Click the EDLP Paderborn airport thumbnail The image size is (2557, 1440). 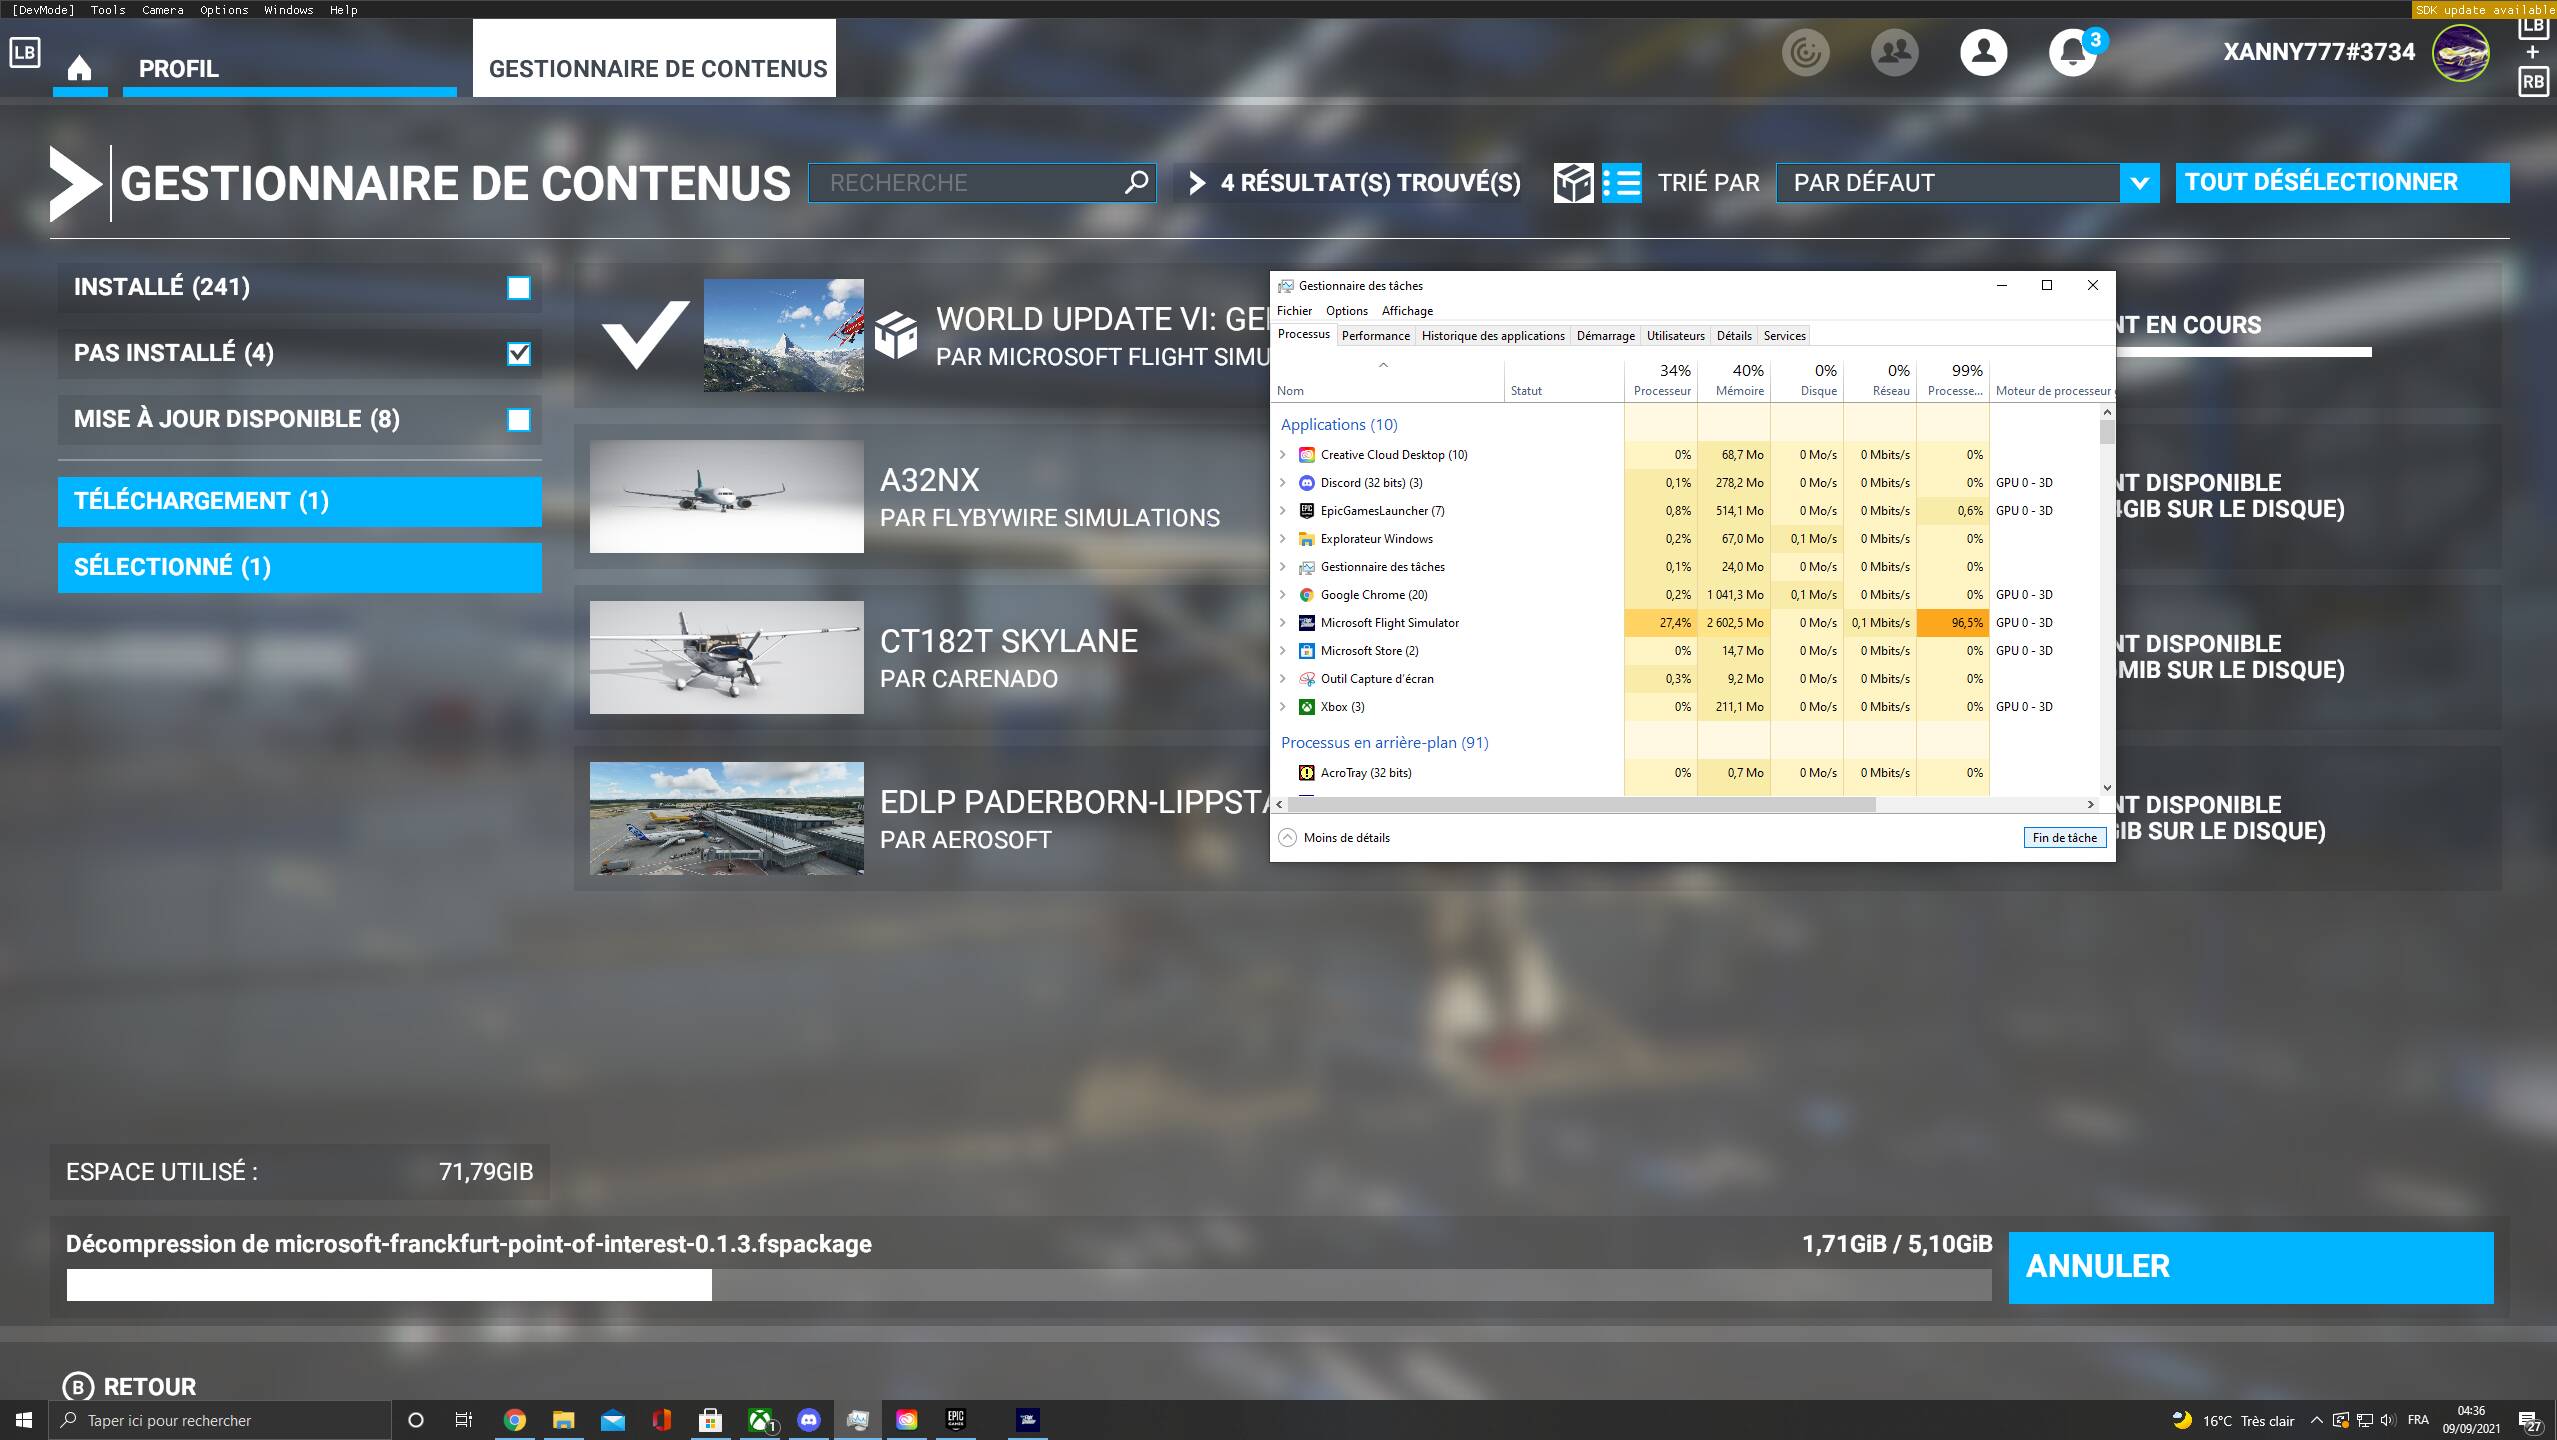coord(727,818)
